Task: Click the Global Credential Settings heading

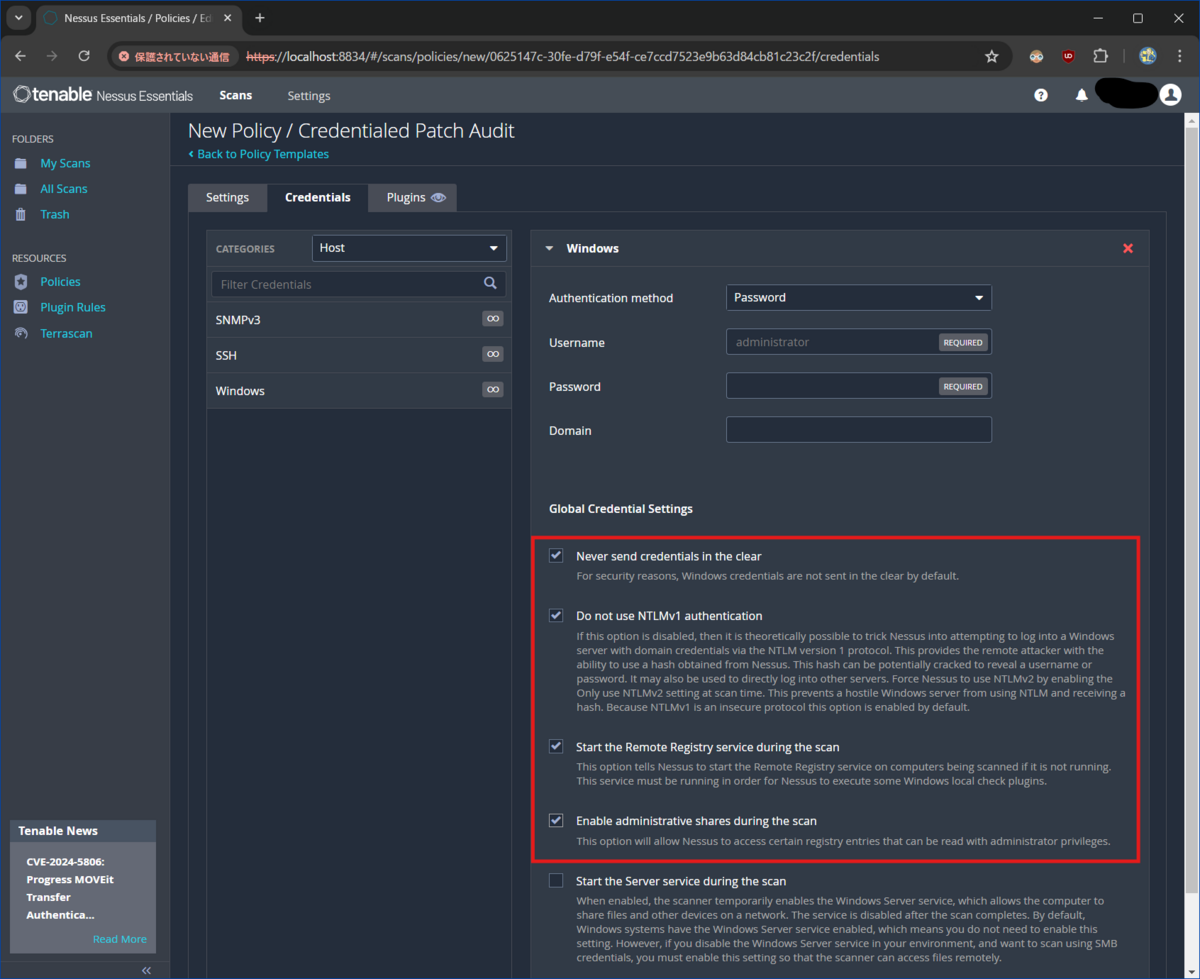Action: pos(621,509)
